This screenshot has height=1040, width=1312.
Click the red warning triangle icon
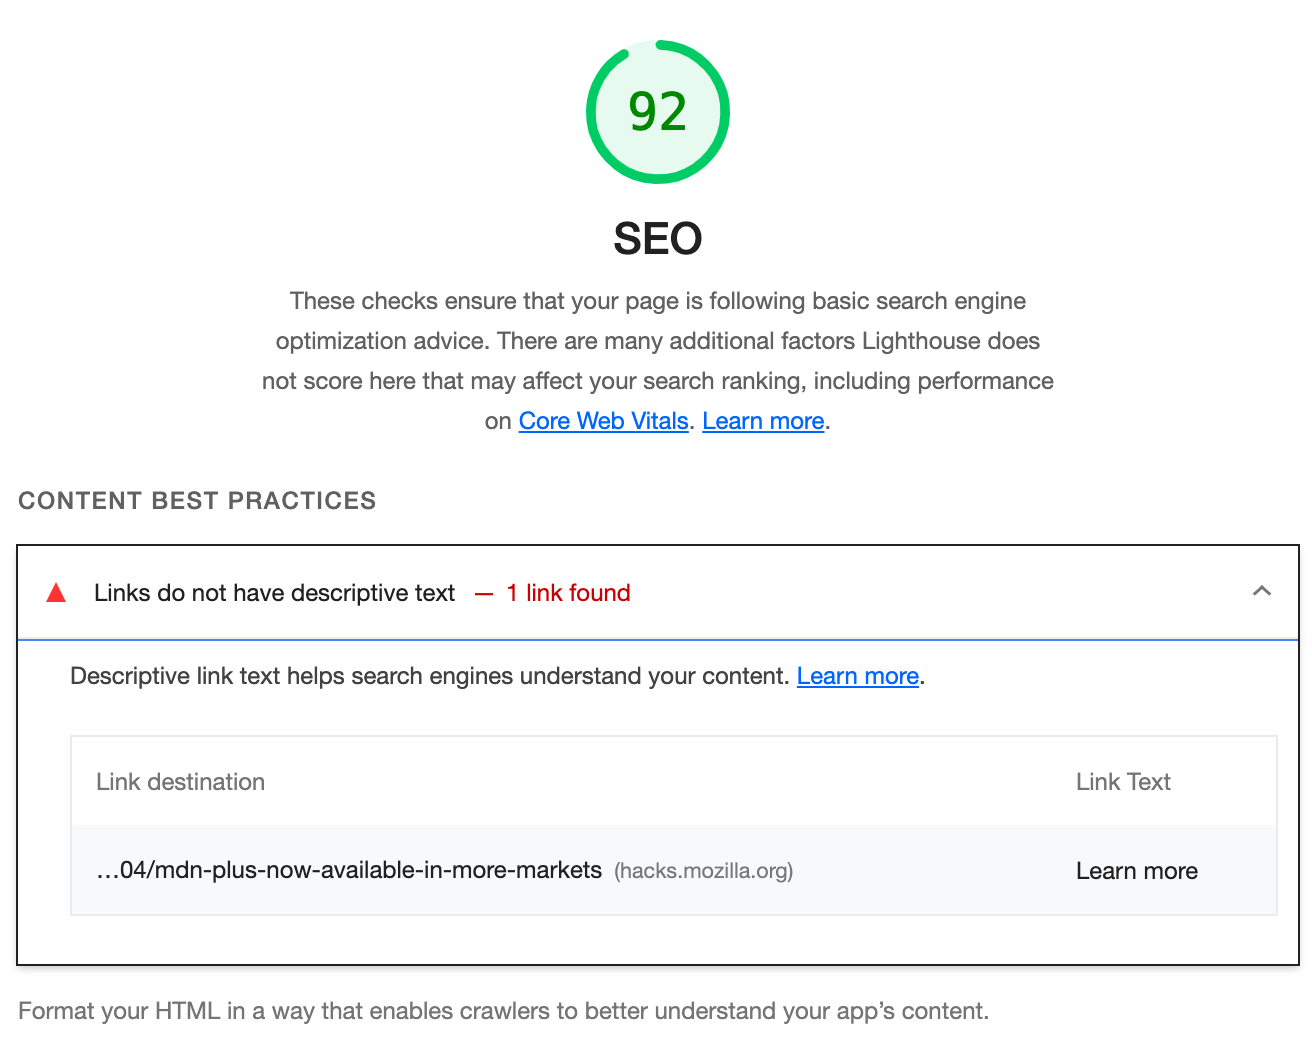[x=56, y=593]
